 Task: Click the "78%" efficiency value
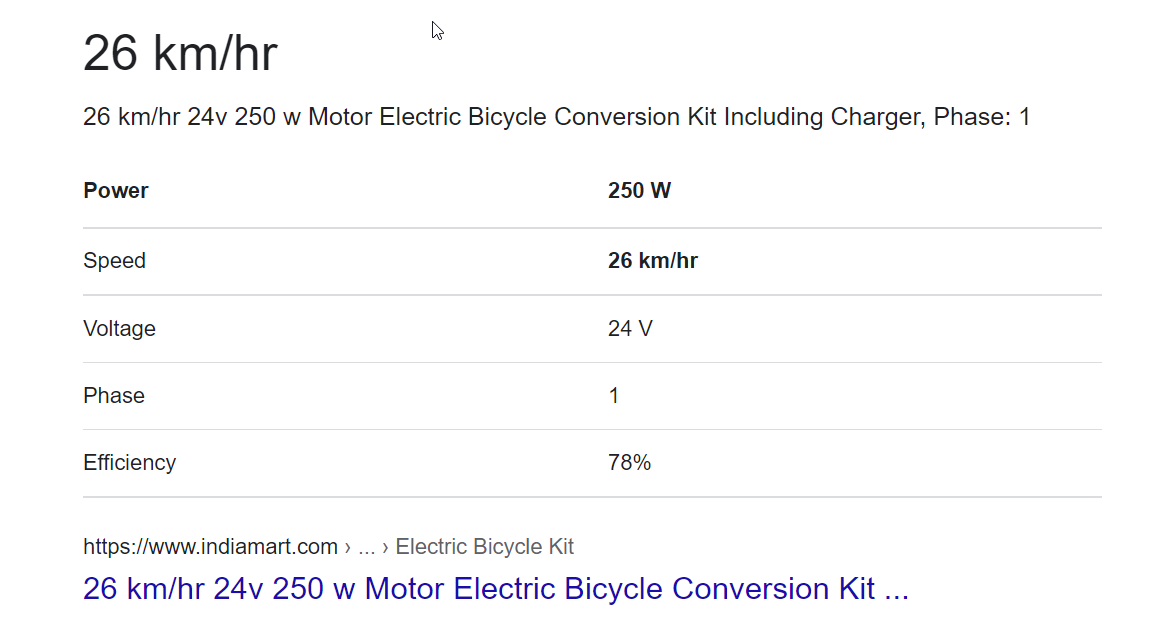click(629, 463)
